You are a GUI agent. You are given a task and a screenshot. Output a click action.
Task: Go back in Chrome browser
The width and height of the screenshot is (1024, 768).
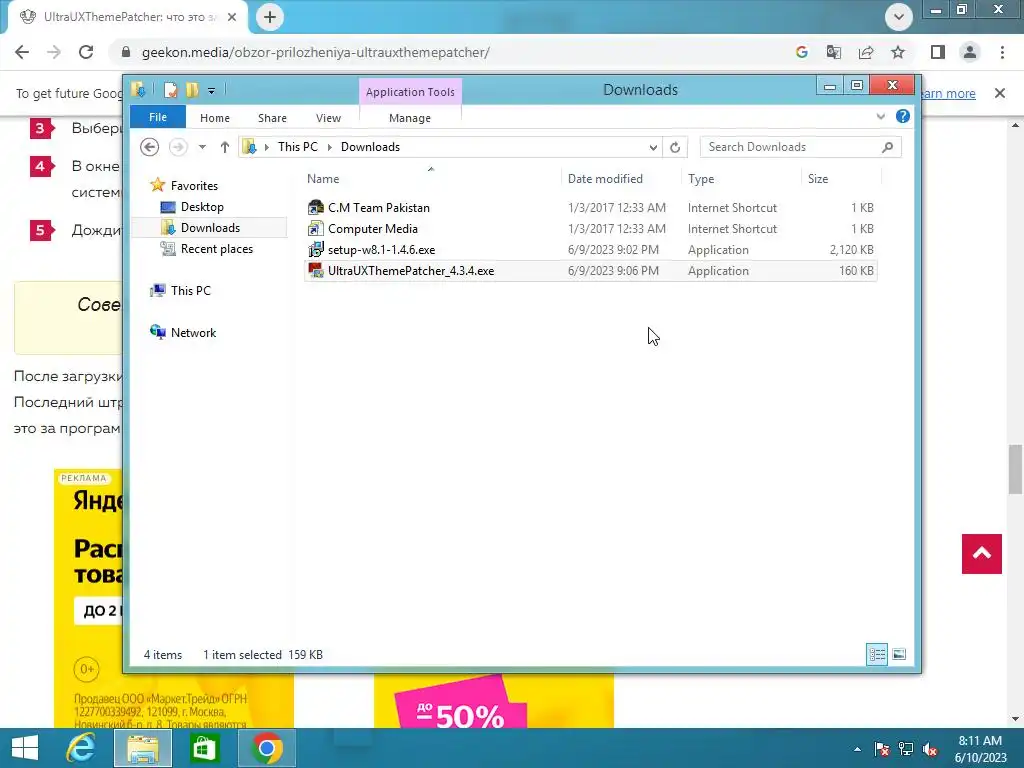(22, 52)
